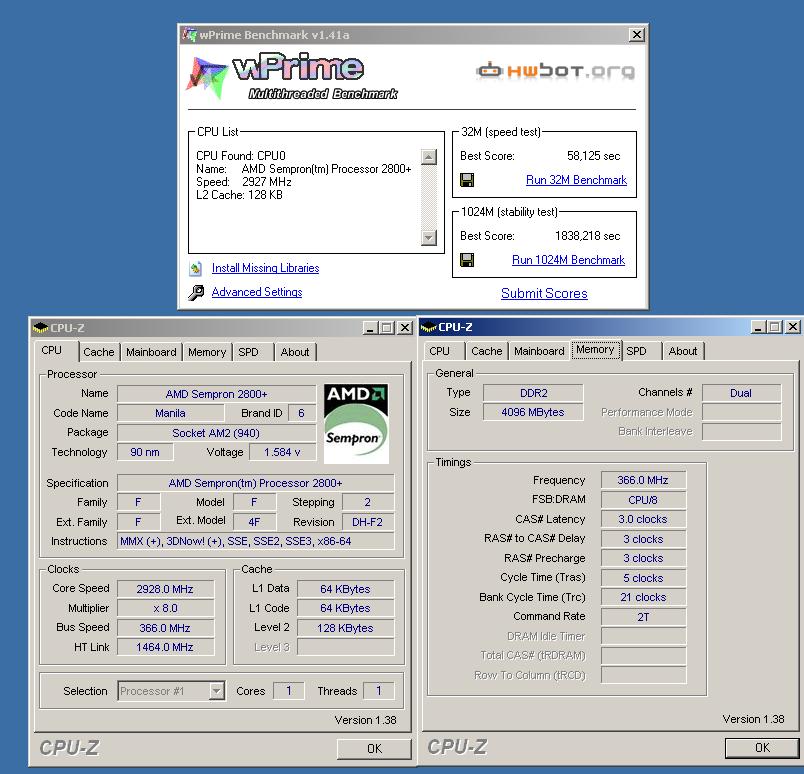The image size is (804, 774).
Task: Open the Processor #1 selection dropdown
Action: tap(217, 691)
